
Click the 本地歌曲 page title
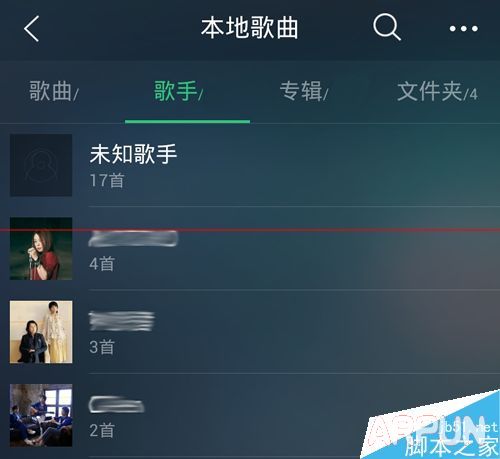point(249,28)
